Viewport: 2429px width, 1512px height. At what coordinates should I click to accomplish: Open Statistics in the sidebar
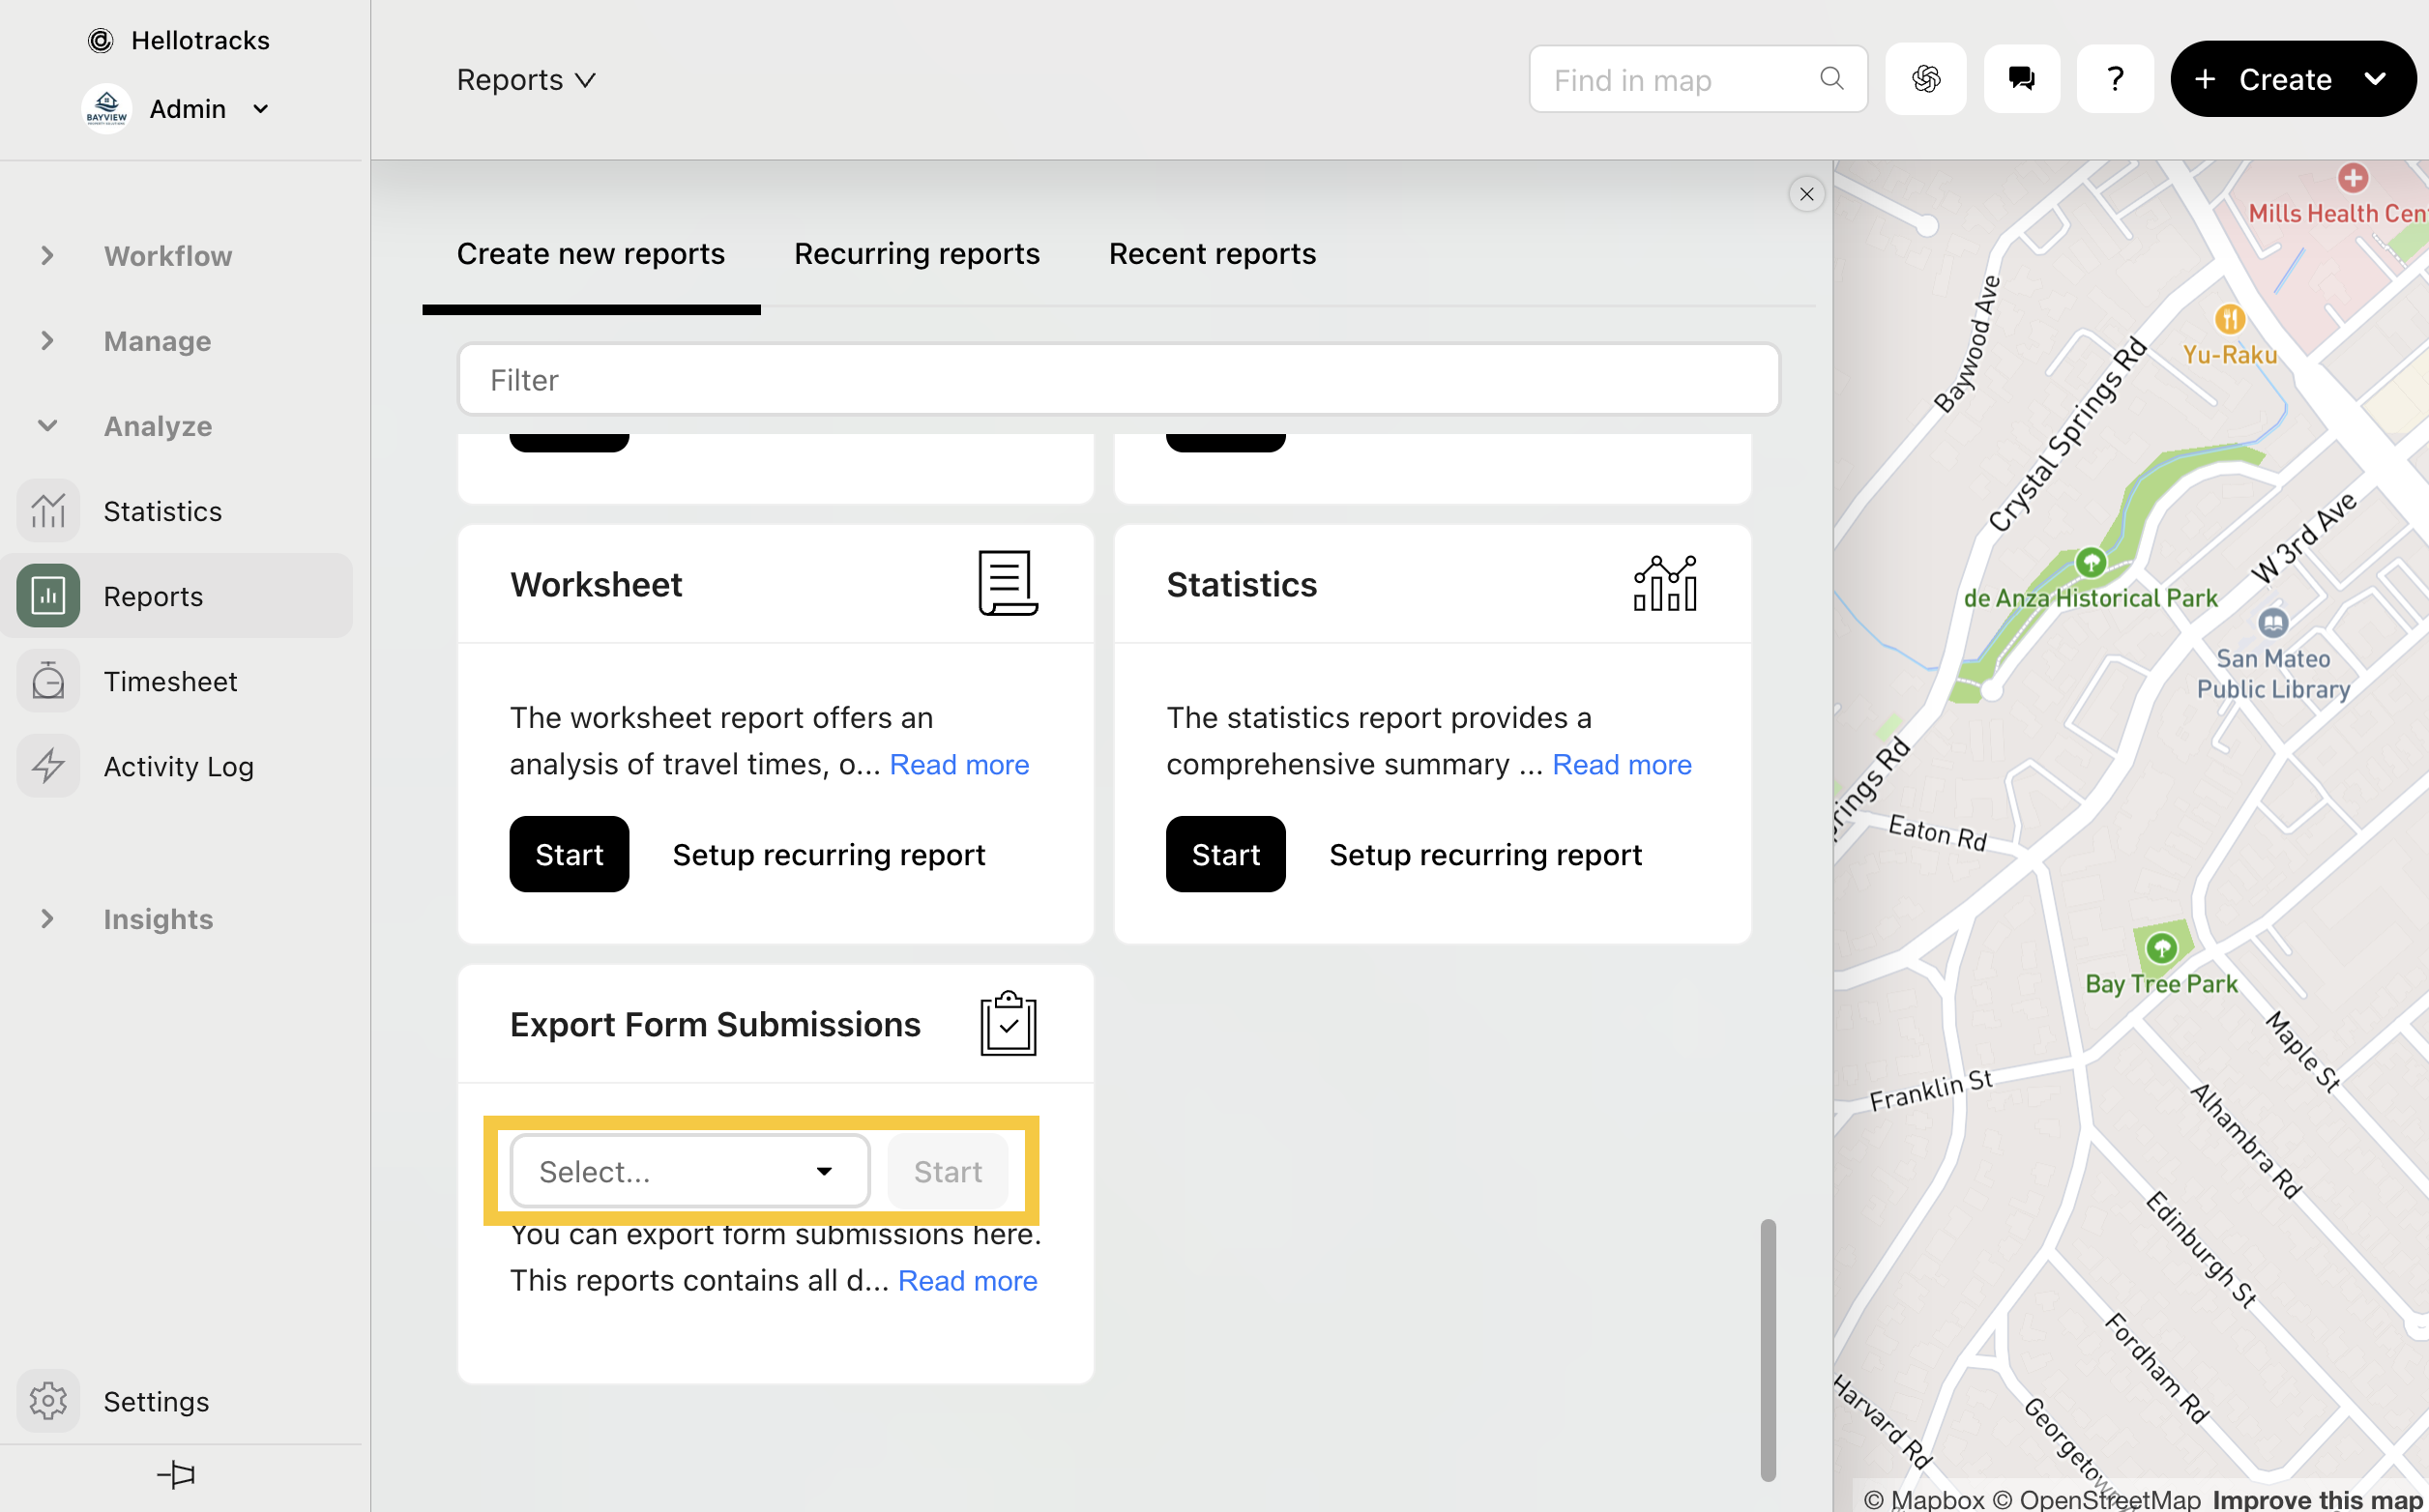[x=163, y=511]
